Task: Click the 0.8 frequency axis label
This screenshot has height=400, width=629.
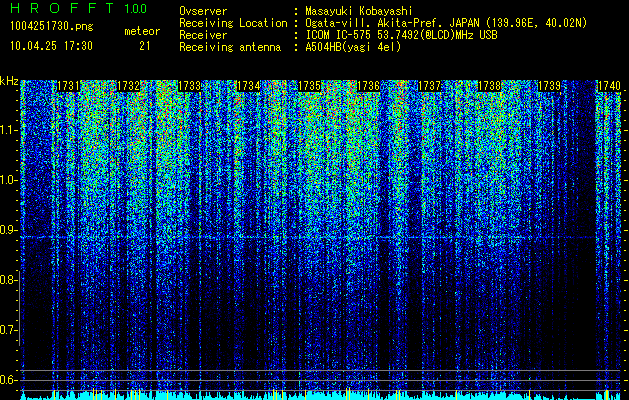Action: [8, 280]
